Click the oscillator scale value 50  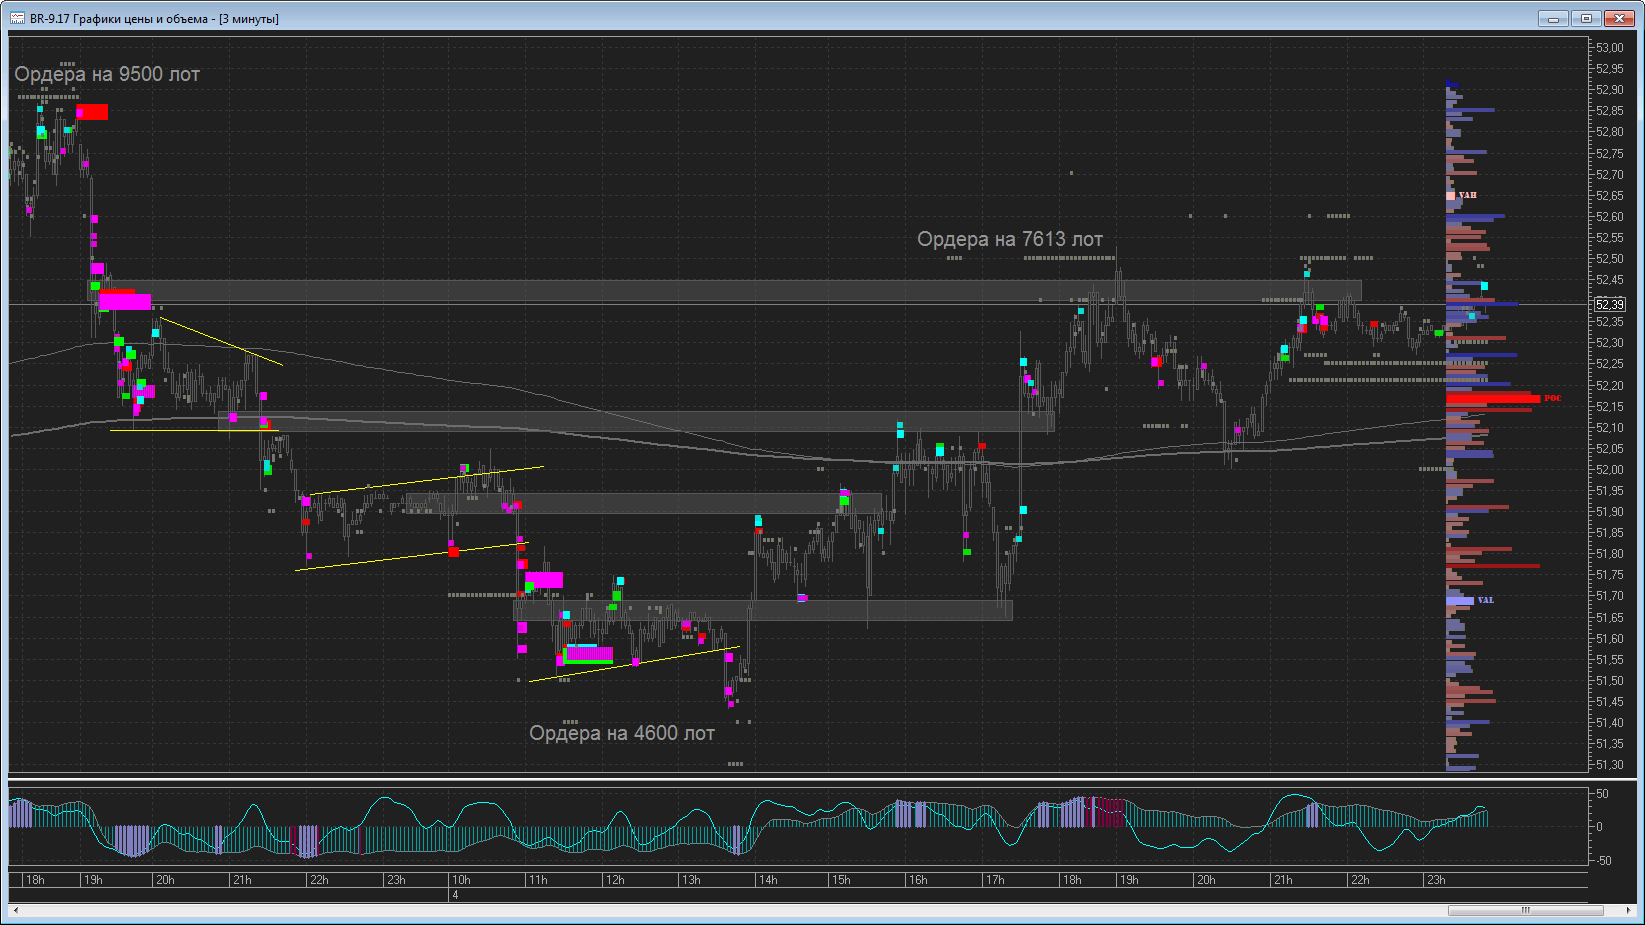1602,794
